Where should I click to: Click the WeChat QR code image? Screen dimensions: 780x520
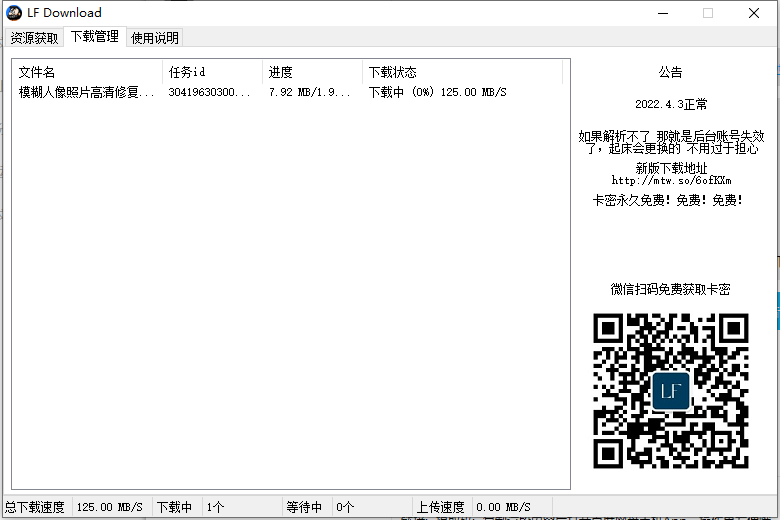pos(670,390)
